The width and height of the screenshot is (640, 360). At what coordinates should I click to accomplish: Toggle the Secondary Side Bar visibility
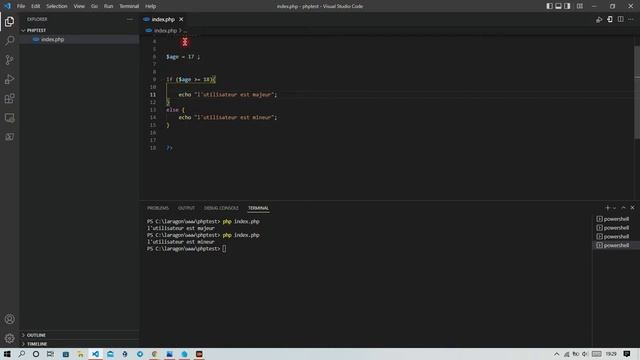point(567,6)
